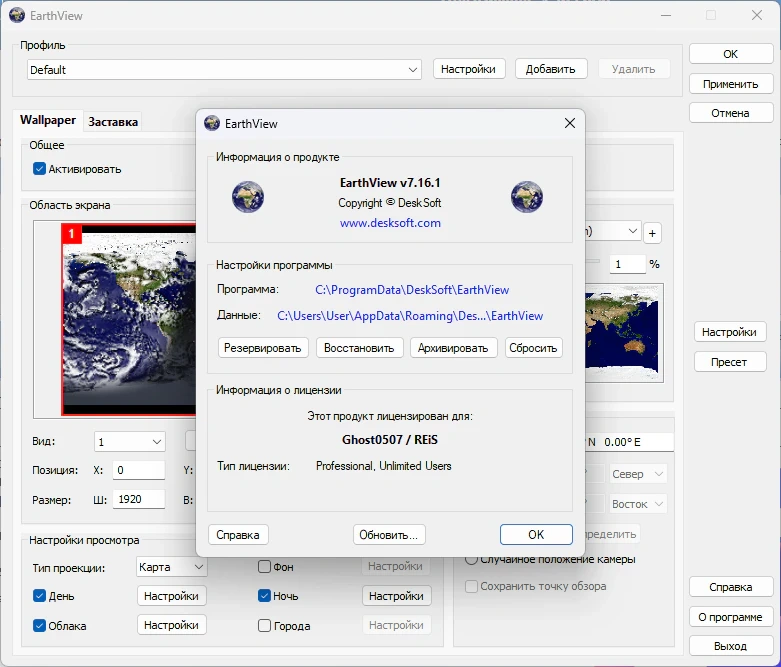The height and width of the screenshot is (667, 781).
Task: Click screen area preview thumbnail number 1
Action: (x=129, y=319)
